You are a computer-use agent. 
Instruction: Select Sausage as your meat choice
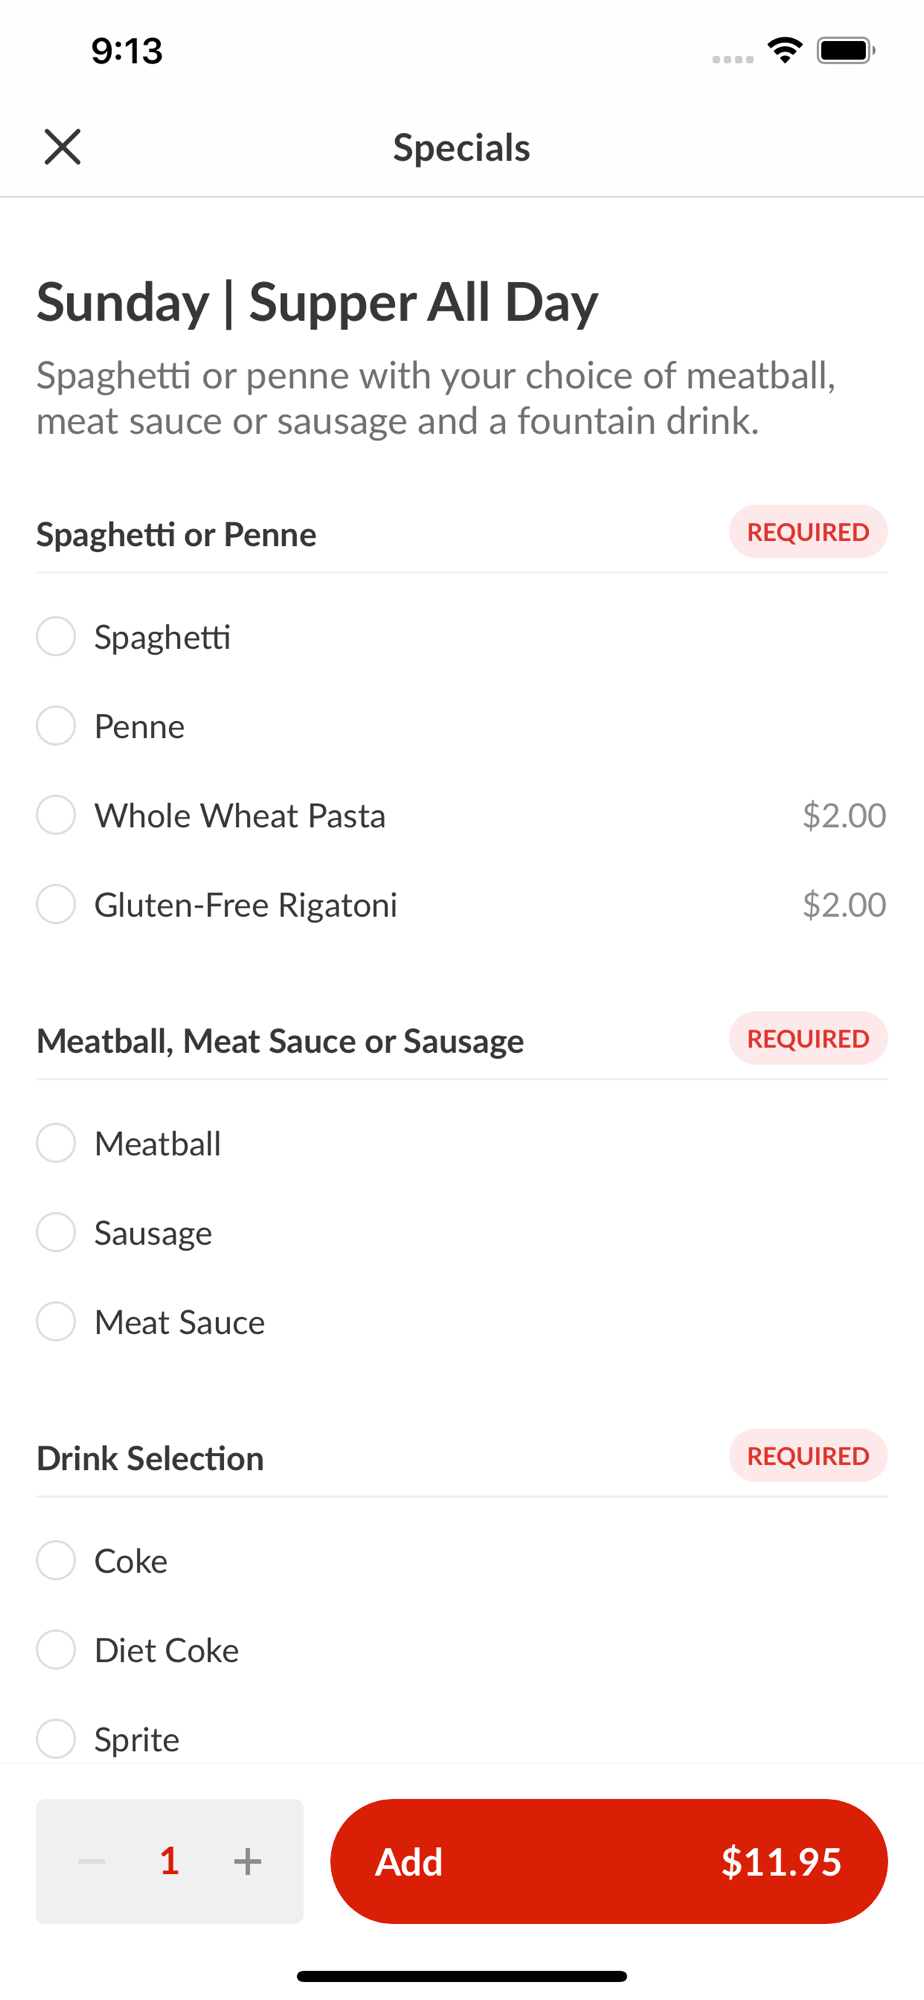pyautogui.click(x=56, y=1232)
